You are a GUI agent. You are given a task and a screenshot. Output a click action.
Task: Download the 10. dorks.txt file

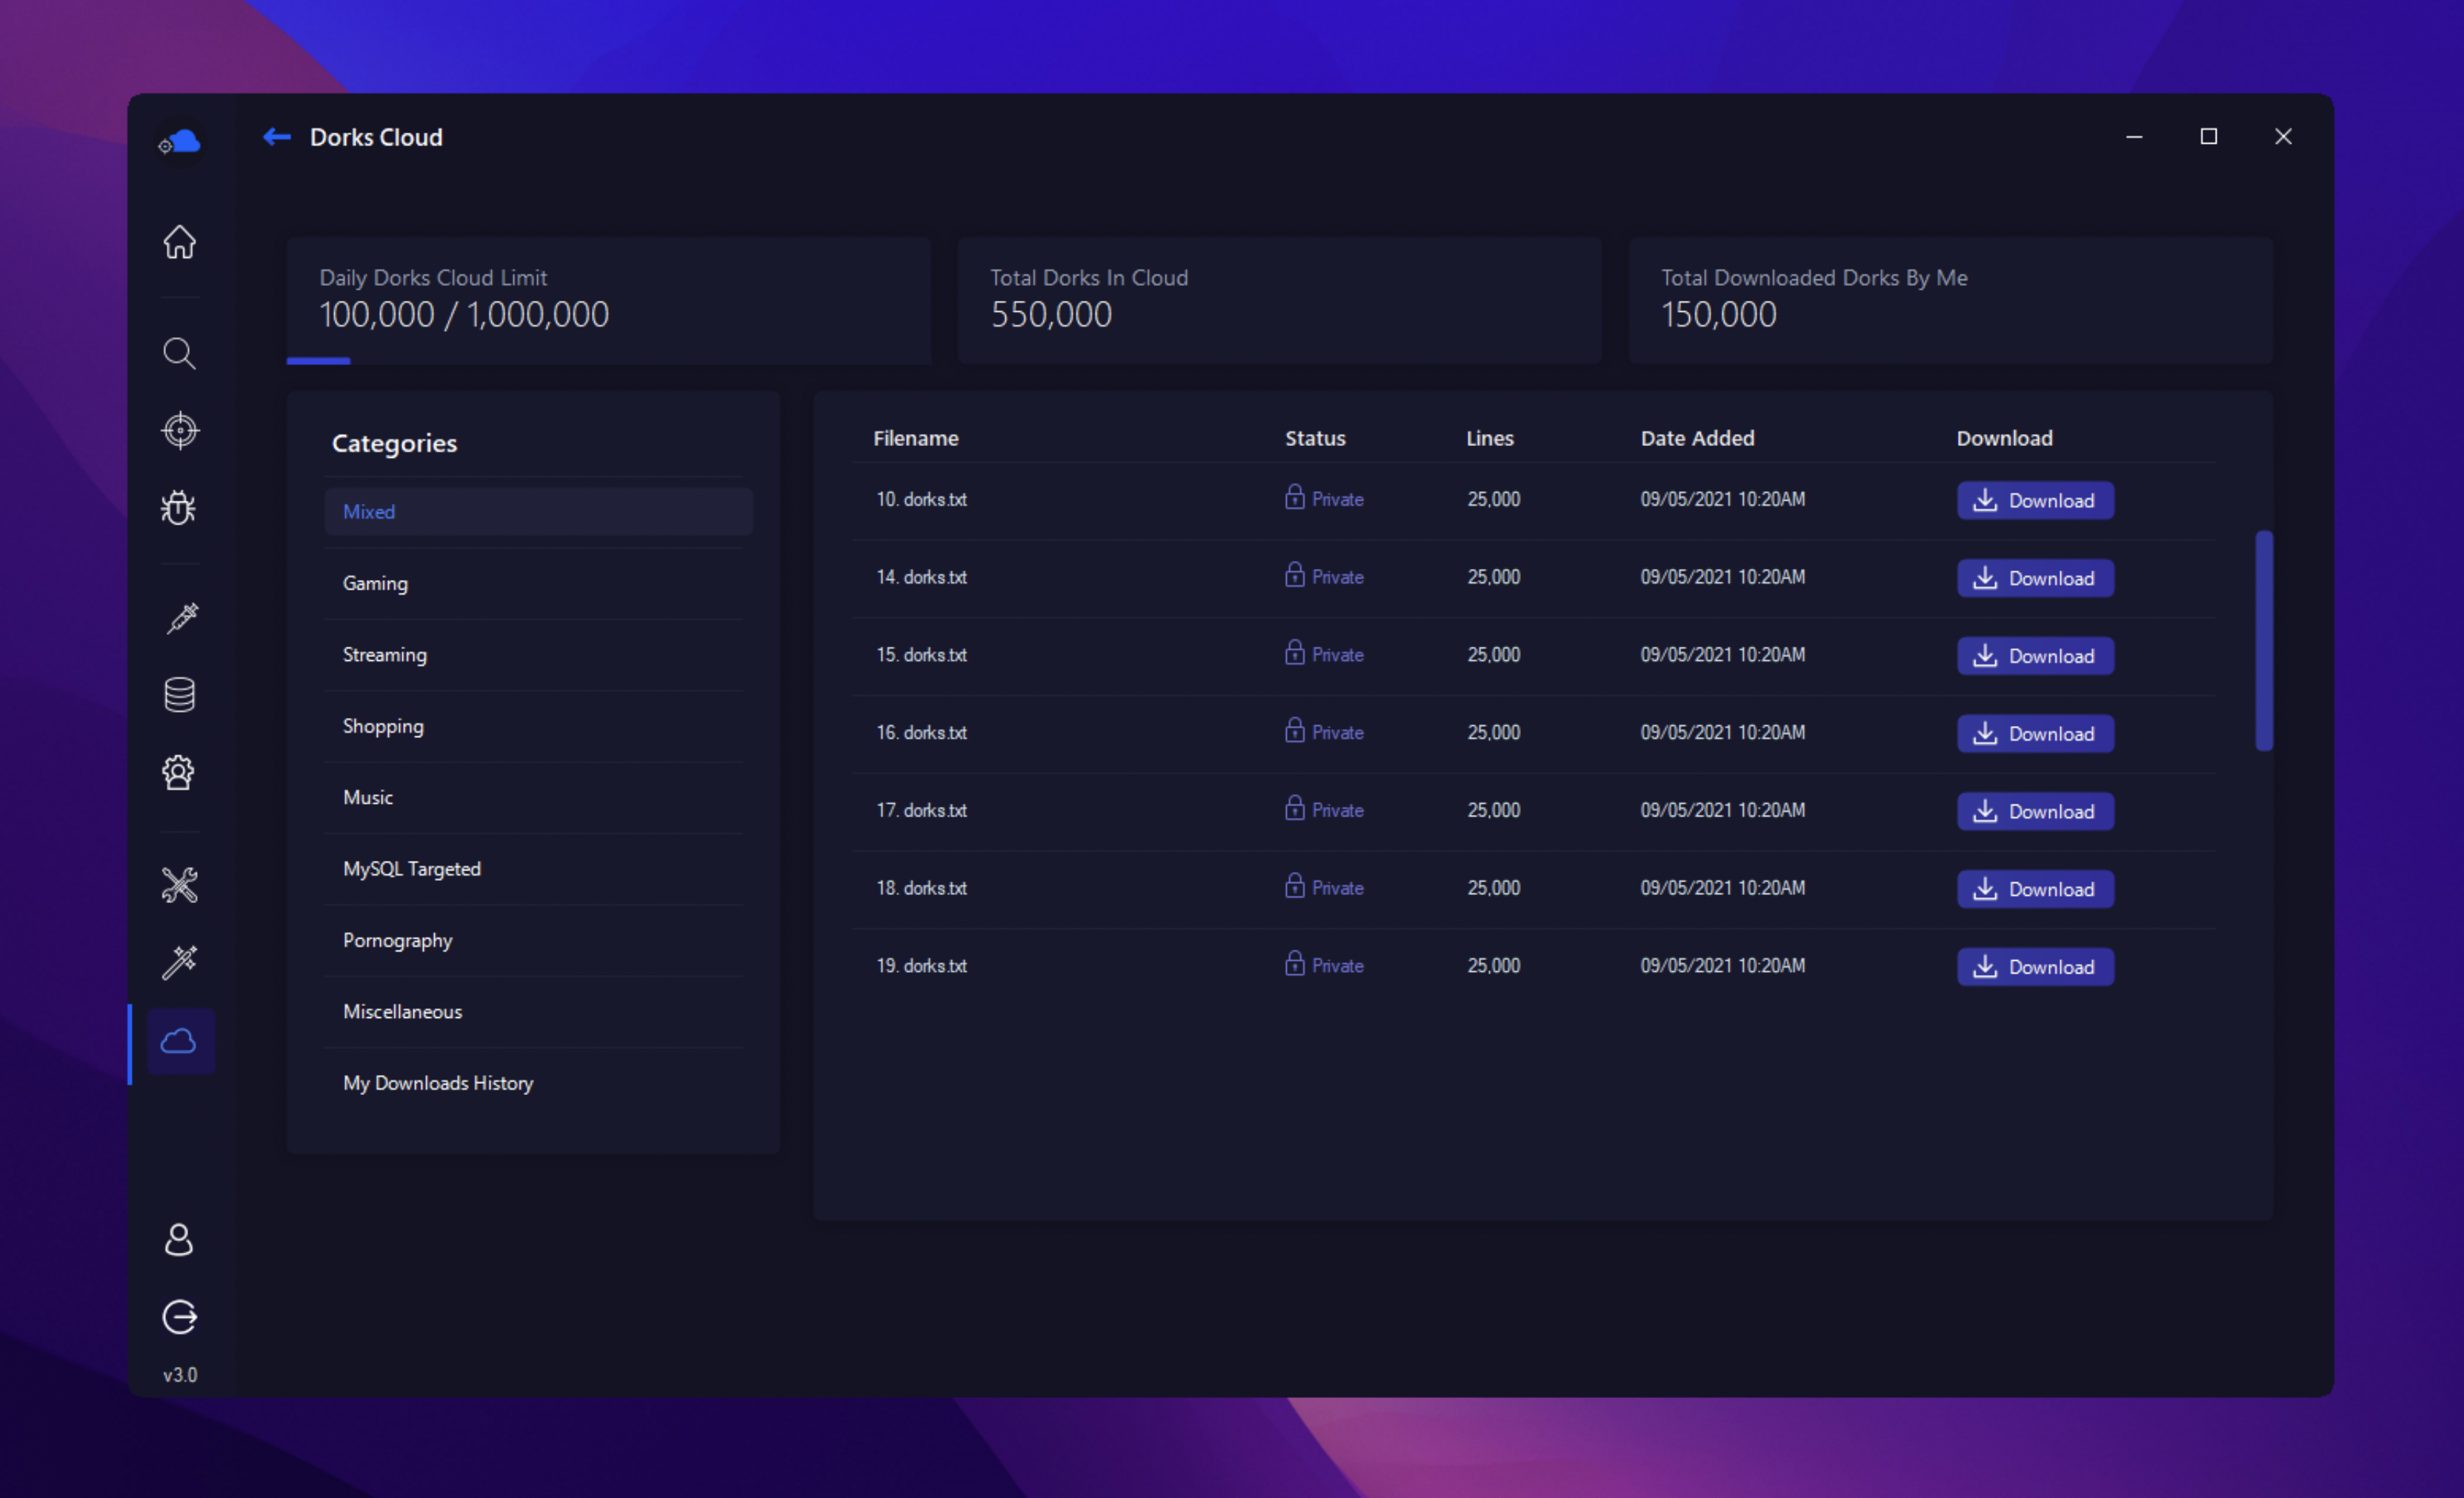click(x=2035, y=500)
